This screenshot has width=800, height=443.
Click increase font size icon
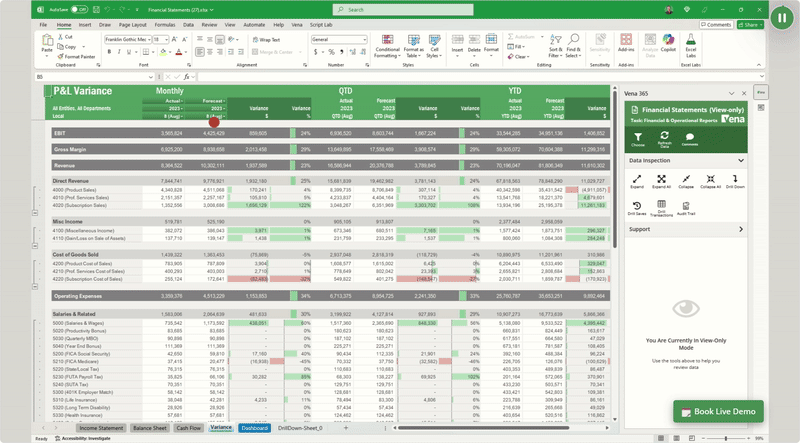(175, 39)
